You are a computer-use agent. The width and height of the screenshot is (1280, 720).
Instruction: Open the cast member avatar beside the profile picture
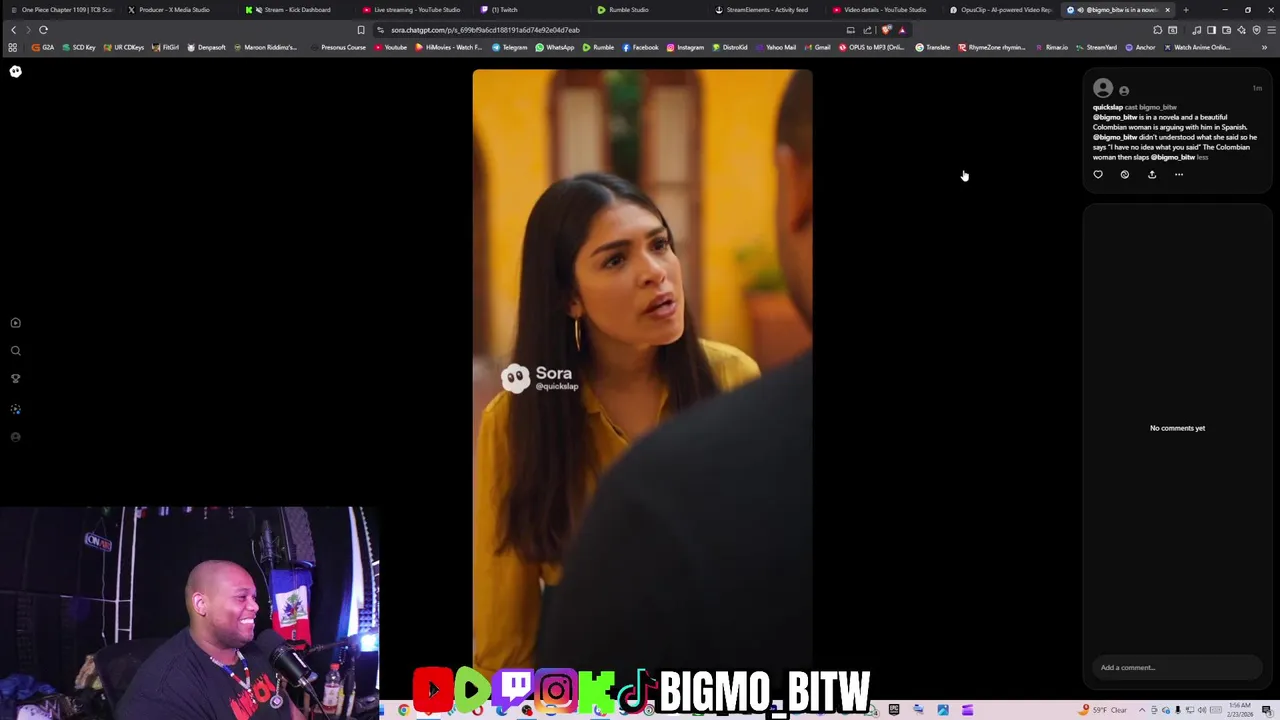(1124, 91)
